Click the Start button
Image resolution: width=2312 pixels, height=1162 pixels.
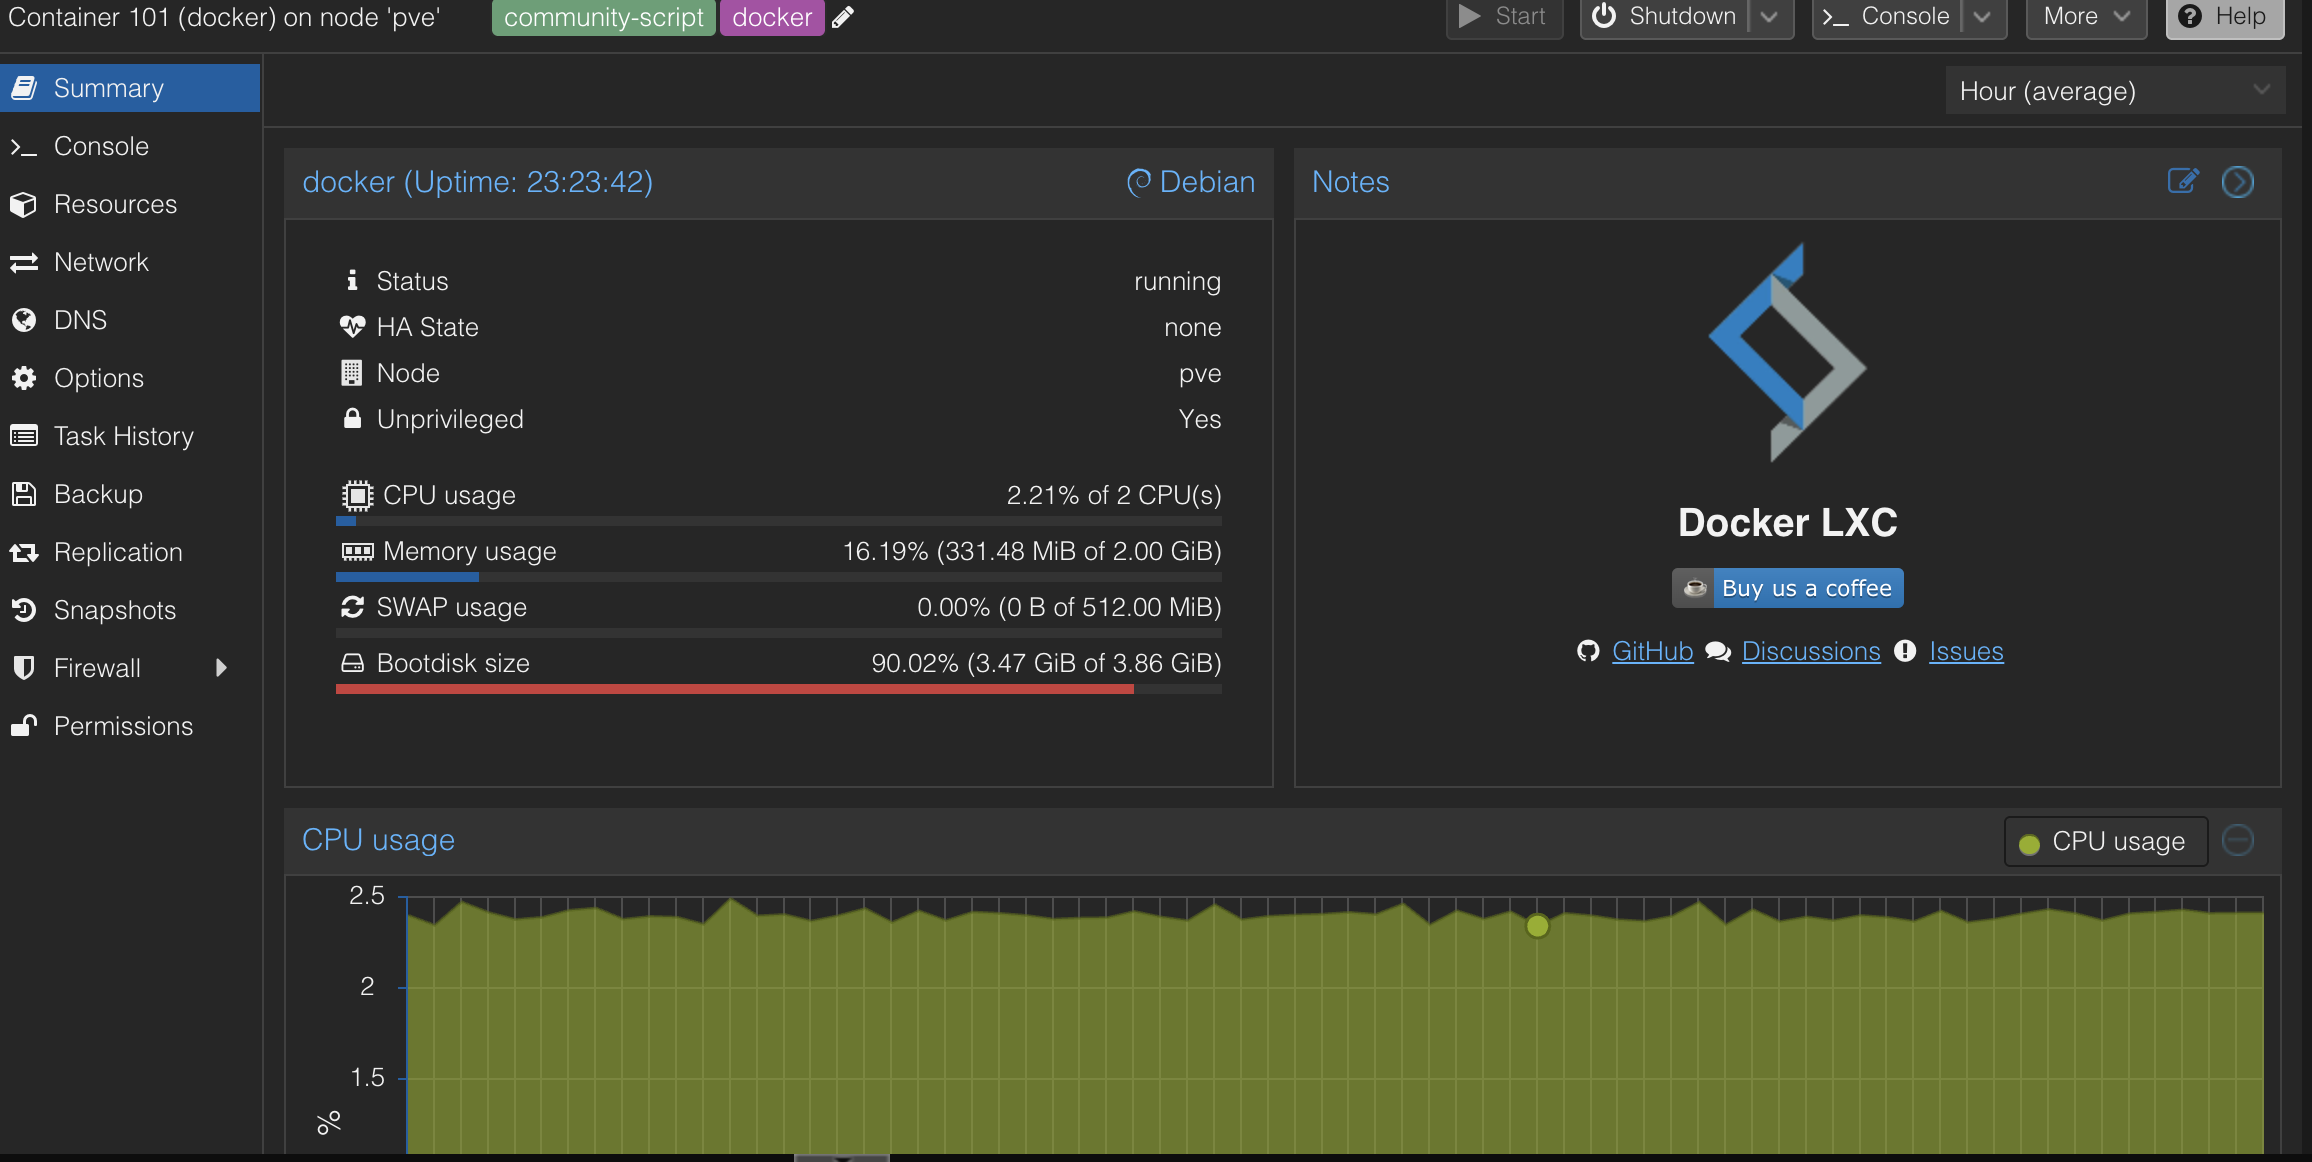[1504, 17]
